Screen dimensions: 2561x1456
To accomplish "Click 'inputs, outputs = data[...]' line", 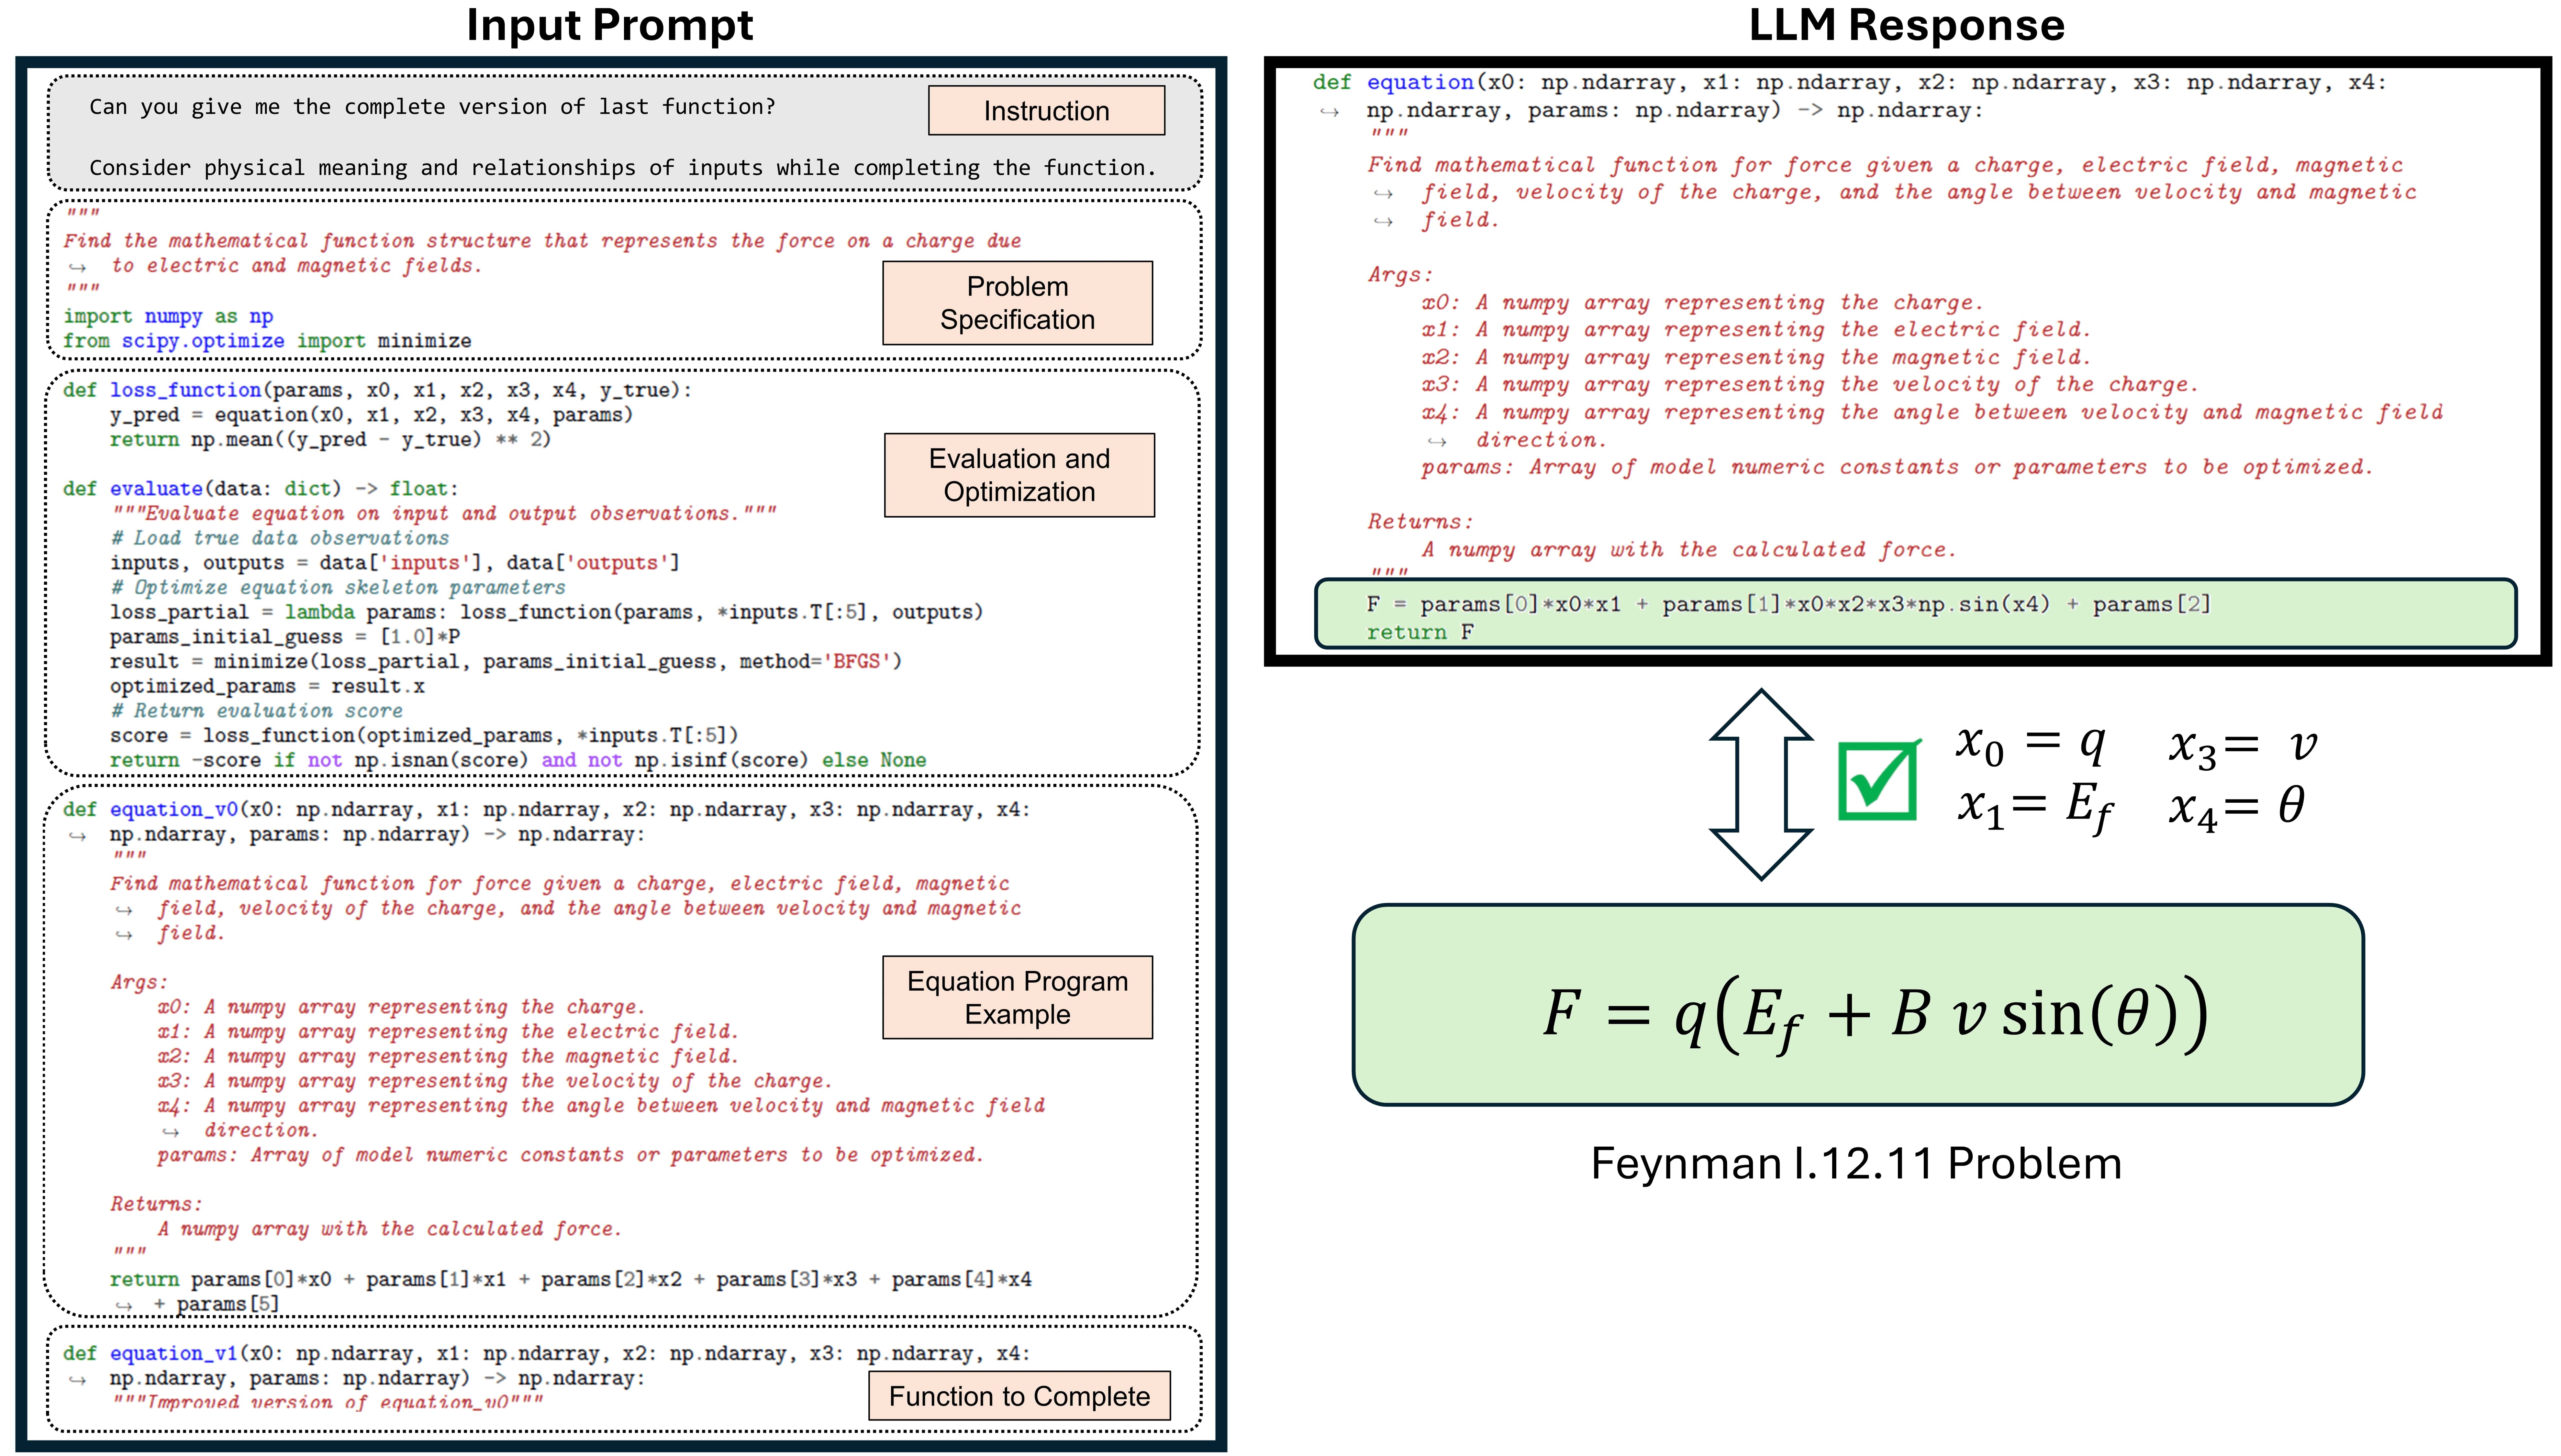I will (x=395, y=563).
